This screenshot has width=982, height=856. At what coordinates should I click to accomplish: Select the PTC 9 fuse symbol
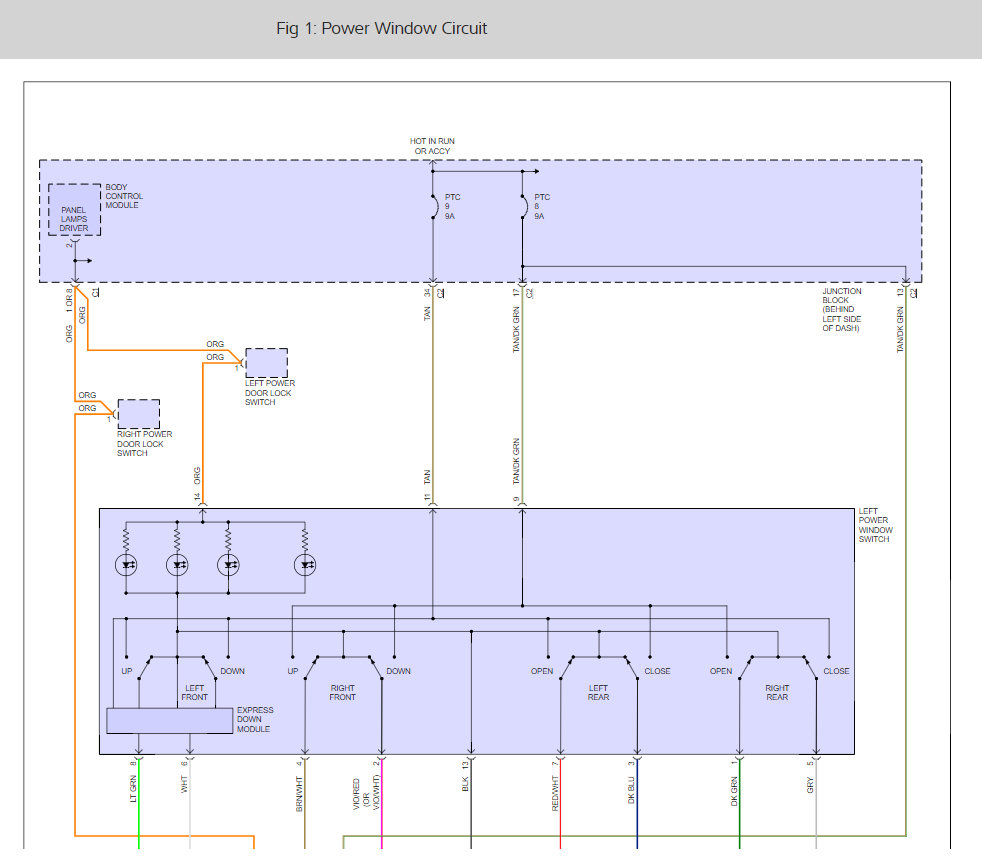[x=433, y=208]
